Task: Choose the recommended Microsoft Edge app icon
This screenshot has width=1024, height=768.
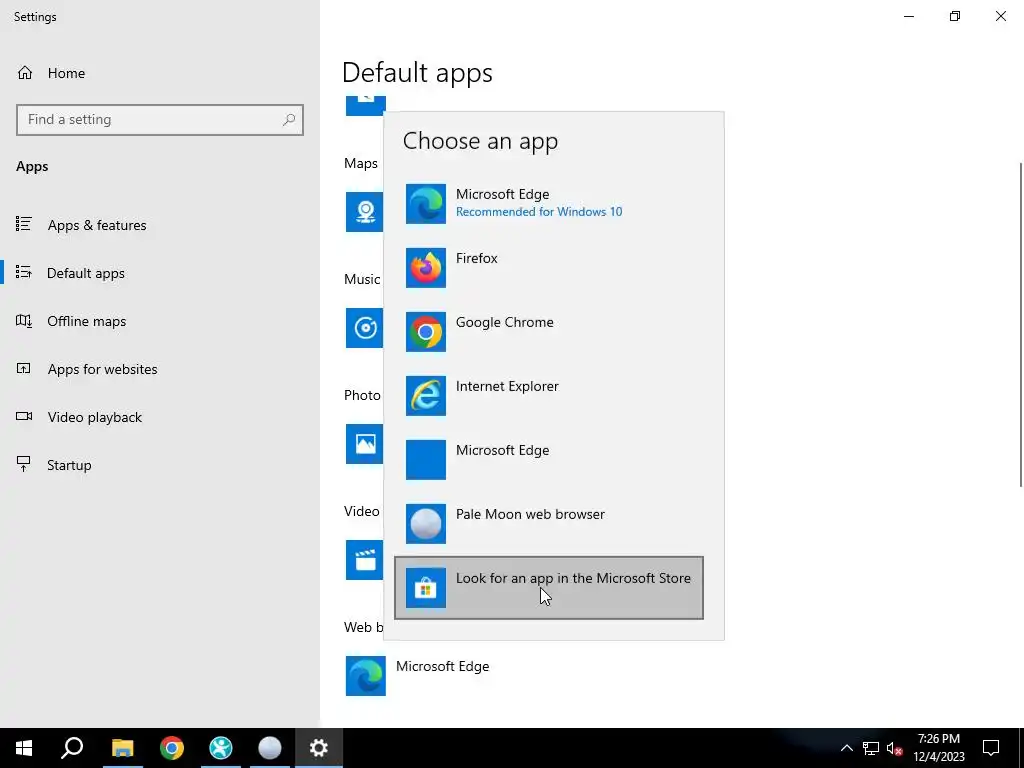Action: click(426, 204)
